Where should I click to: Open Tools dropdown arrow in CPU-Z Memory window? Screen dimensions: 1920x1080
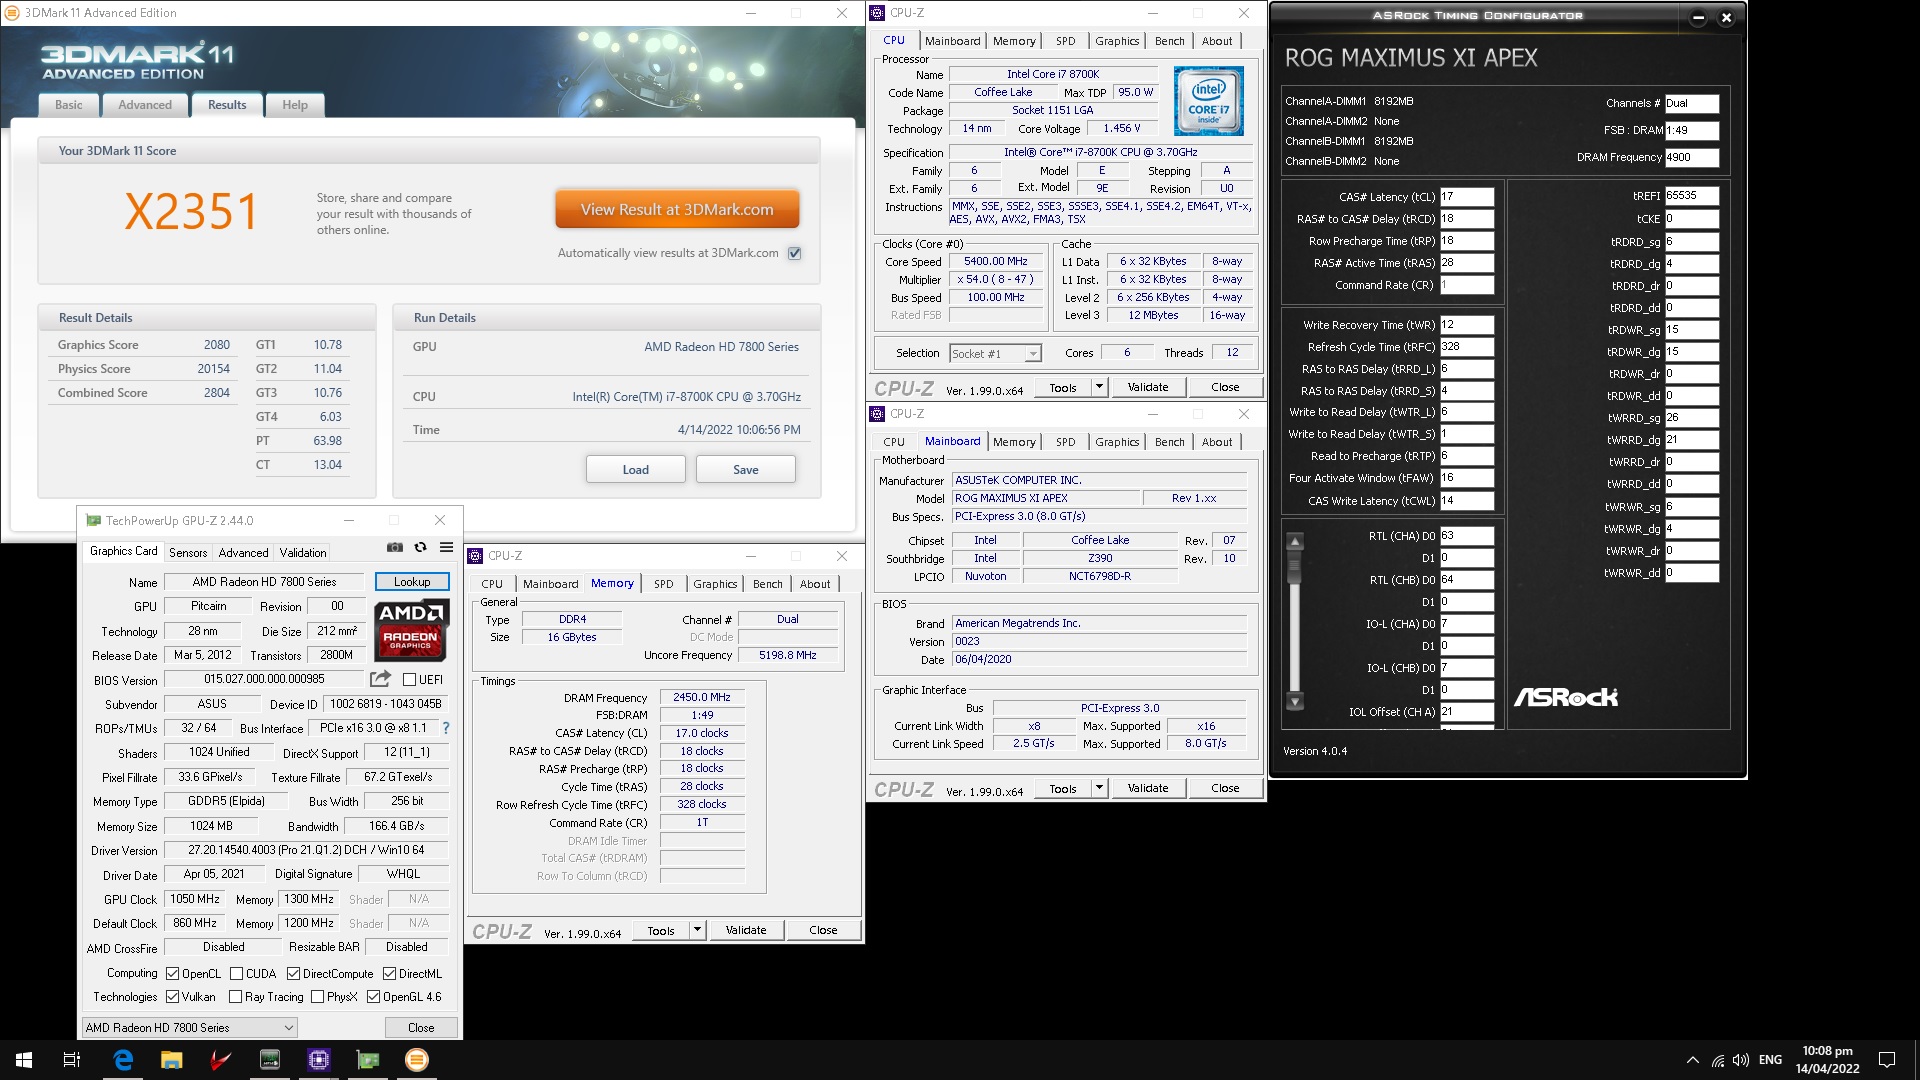pyautogui.click(x=697, y=930)
